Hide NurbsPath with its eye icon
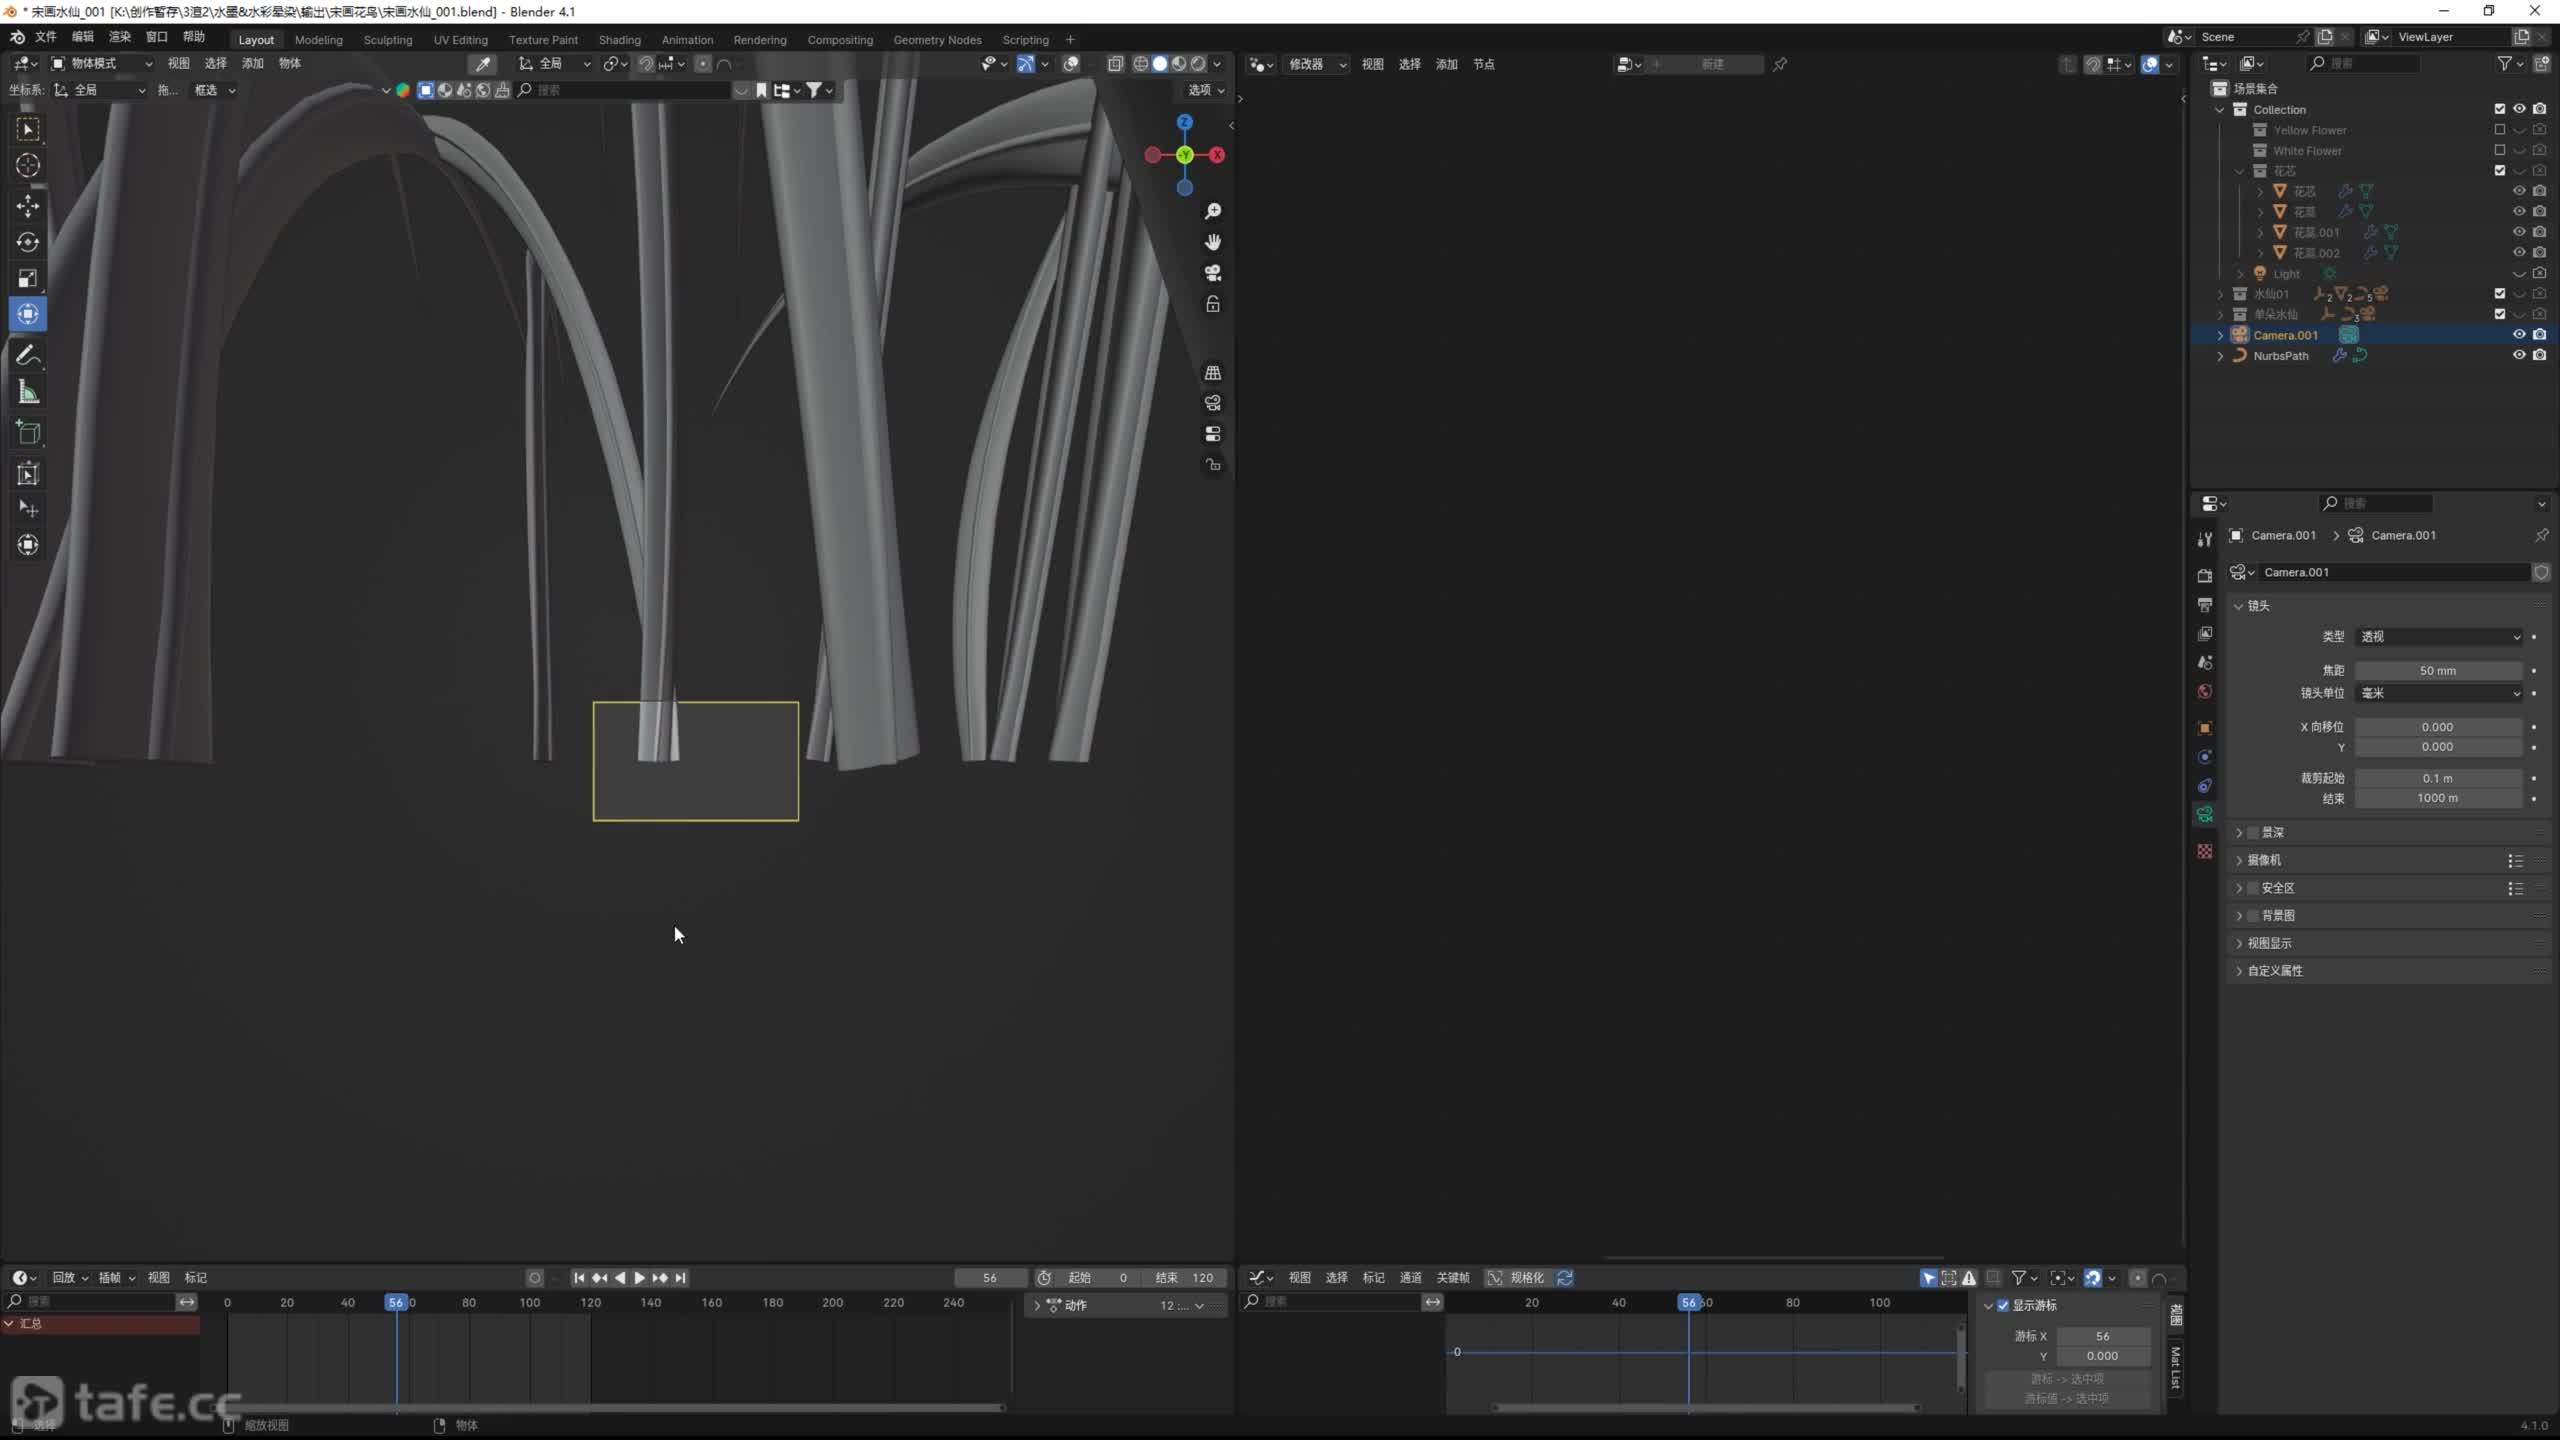2560x1440 pixels. (2519, 355)
